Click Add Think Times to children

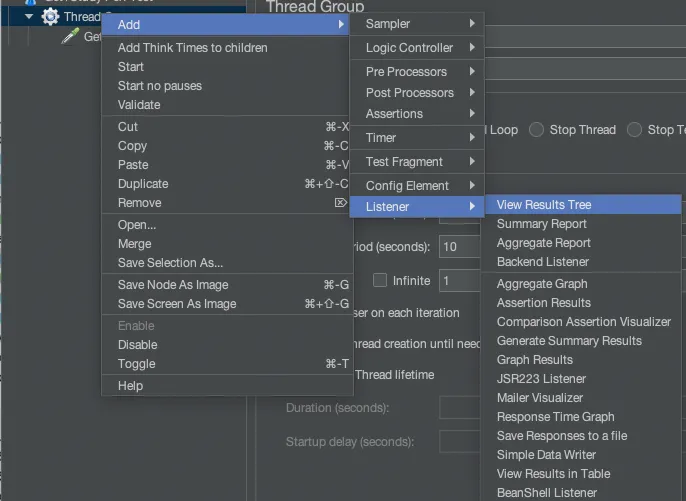click(x=192, y=48)
